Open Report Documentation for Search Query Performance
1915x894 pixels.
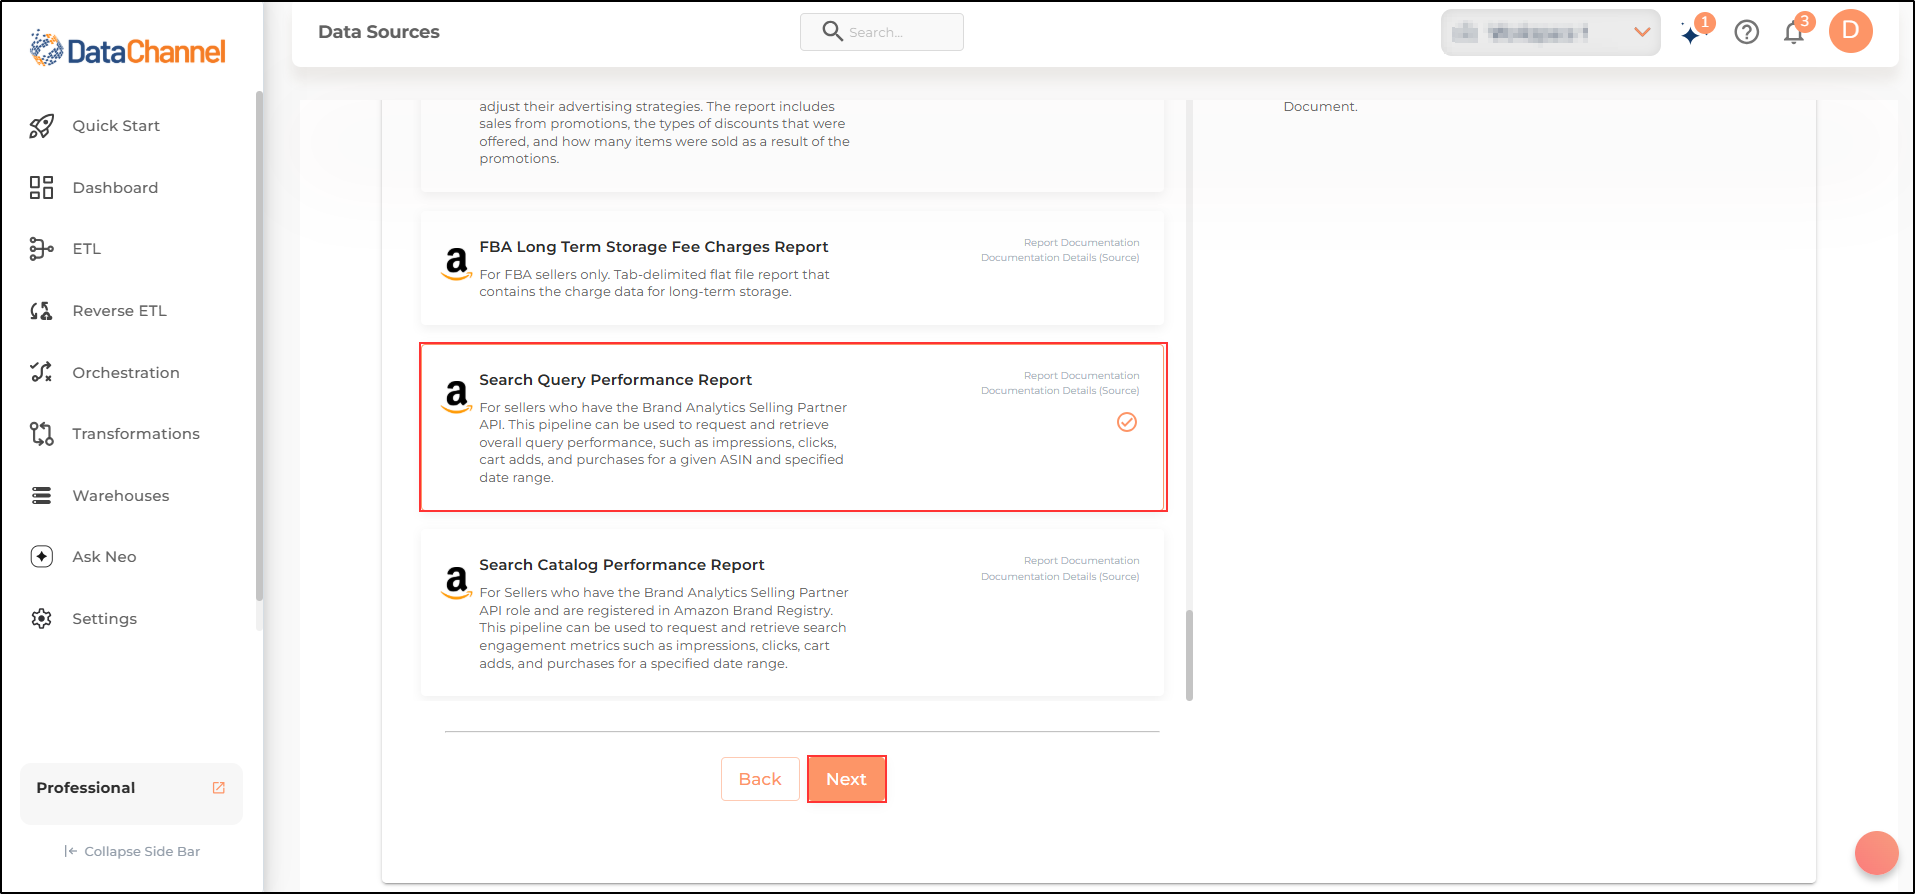coord(1081,376)
